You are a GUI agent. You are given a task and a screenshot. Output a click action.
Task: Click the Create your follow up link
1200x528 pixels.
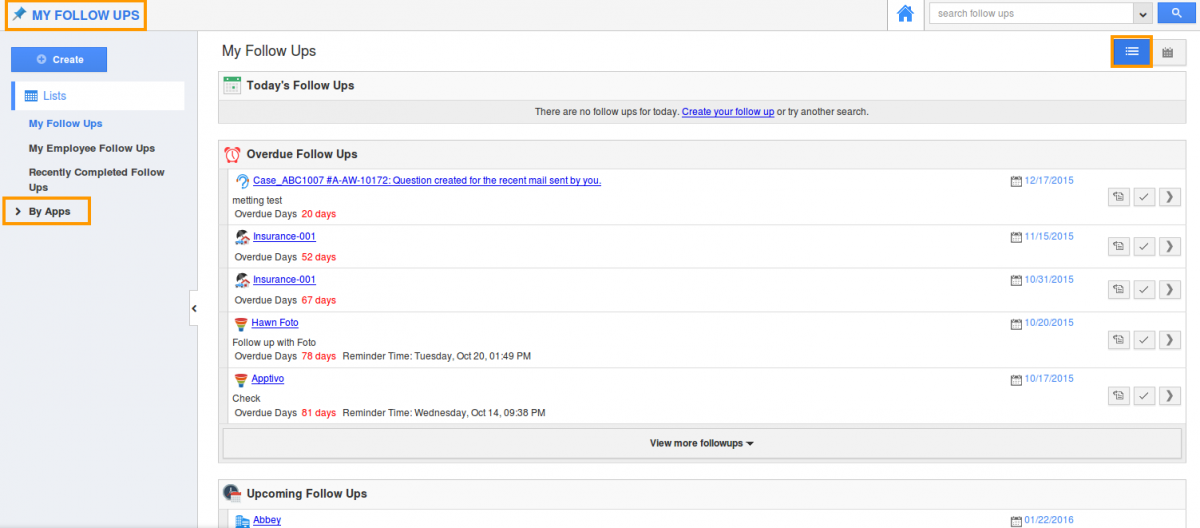(727, 112)
